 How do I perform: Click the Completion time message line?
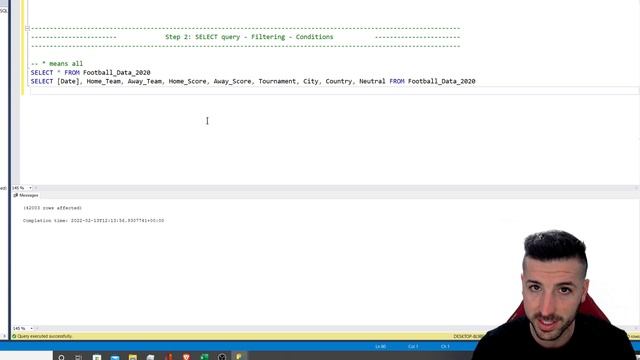[x=93, y=220]
